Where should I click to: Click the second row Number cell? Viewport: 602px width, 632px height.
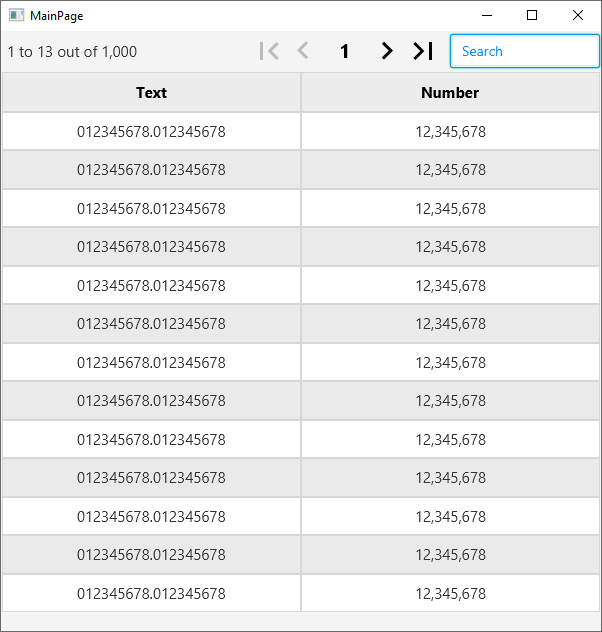point(450,170)
